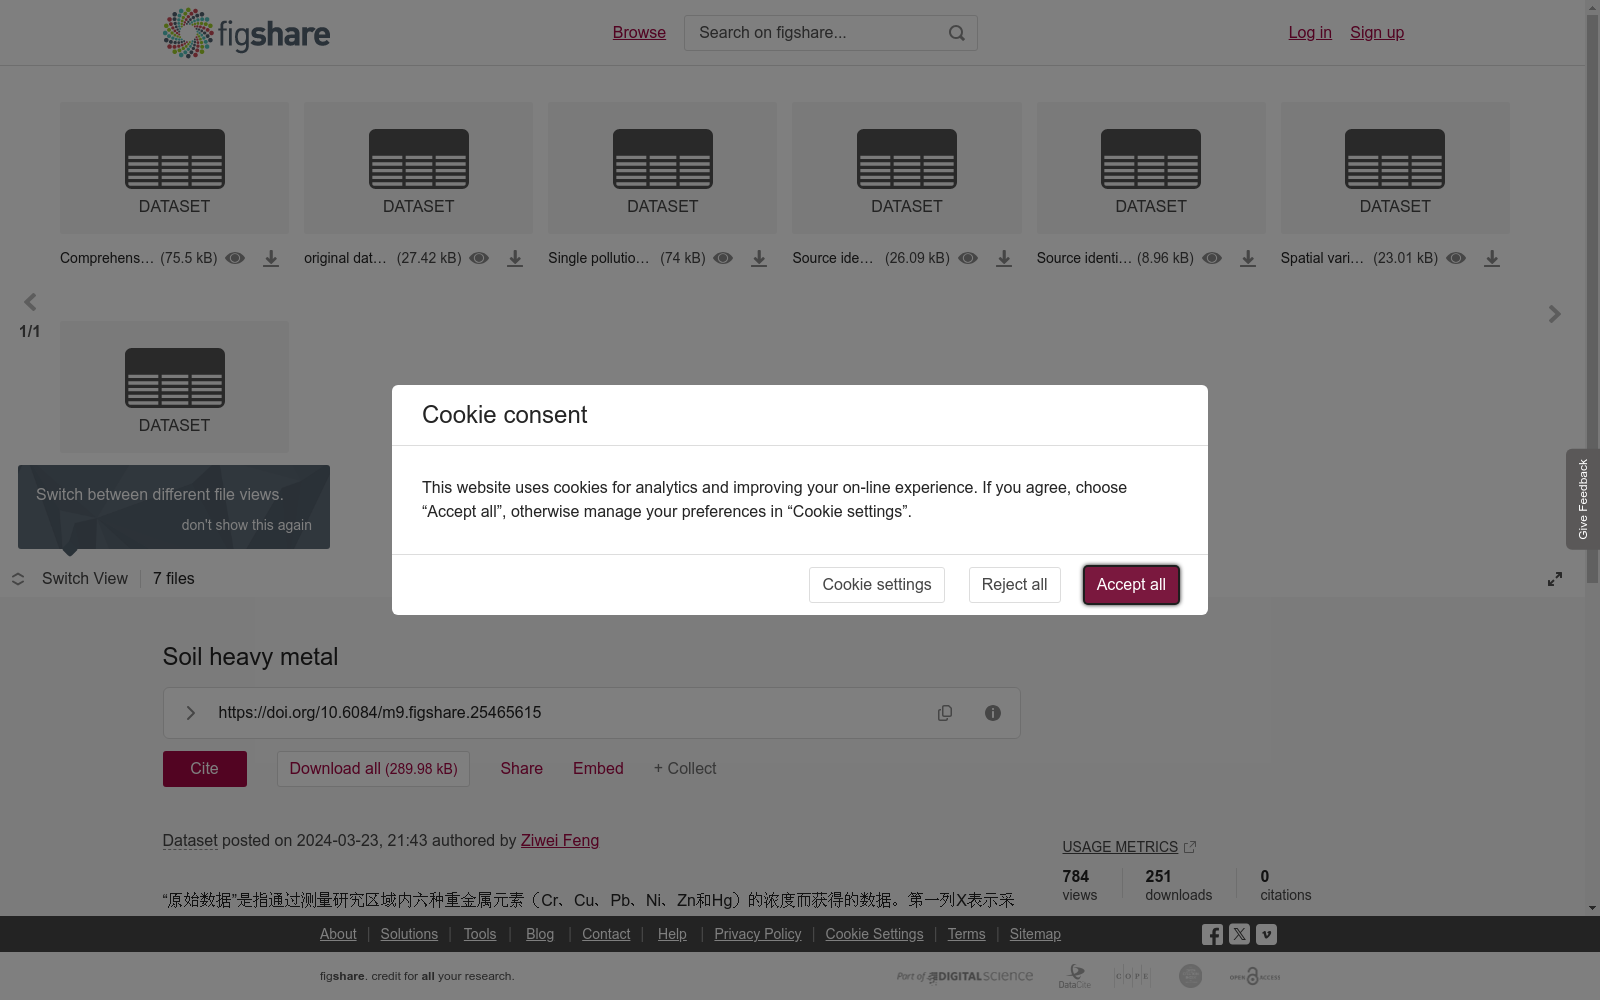Image resolution: width=1600 pixels, height=1000 pixels.
Task: Click the search magnifier icon
Action: [x=957, y=33]
